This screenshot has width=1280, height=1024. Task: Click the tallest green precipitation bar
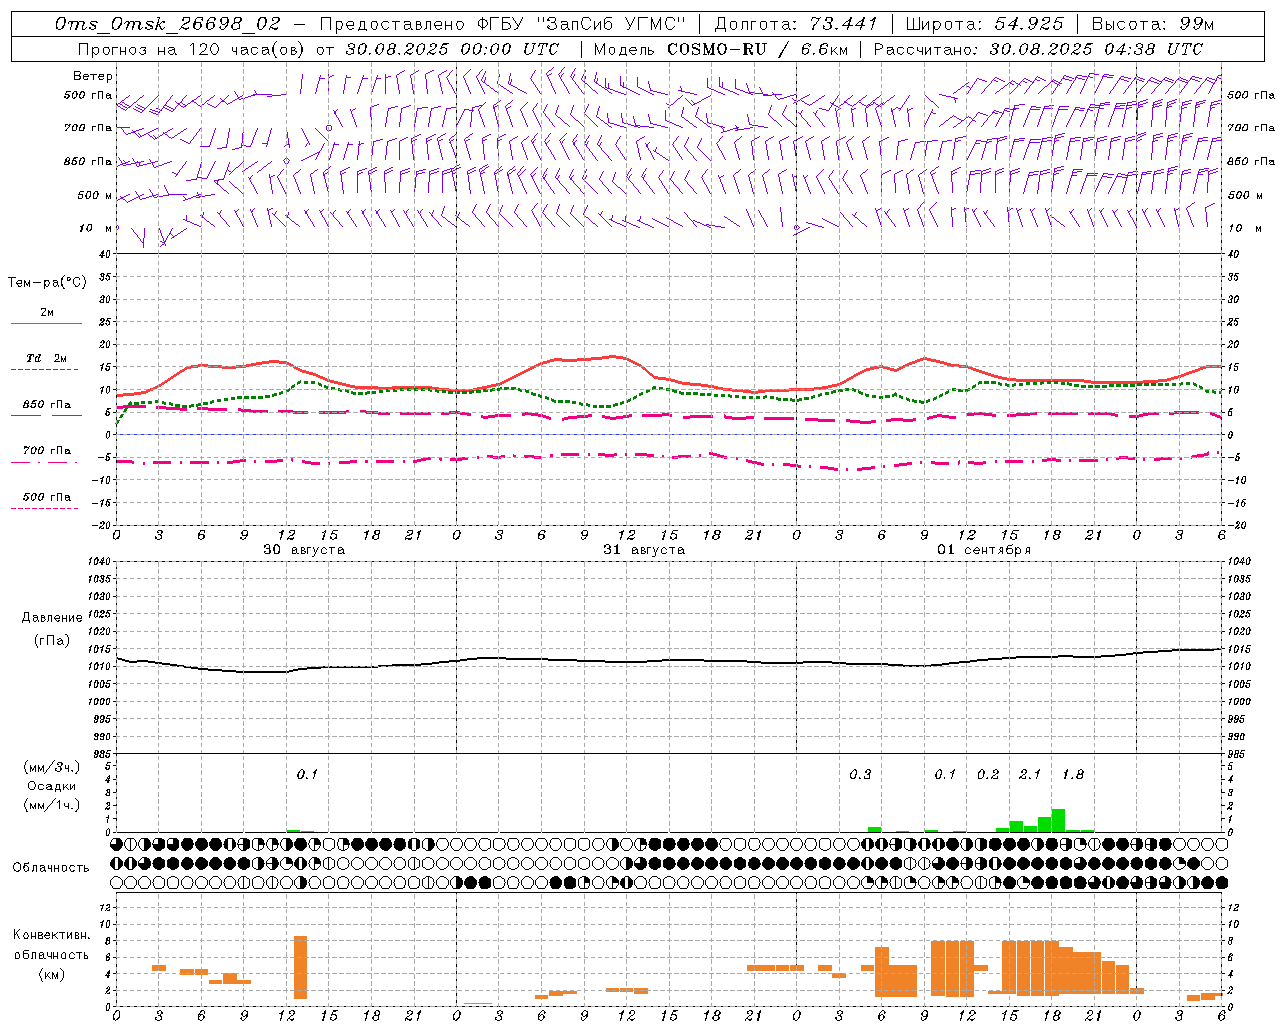click(x=1058, y=821)
